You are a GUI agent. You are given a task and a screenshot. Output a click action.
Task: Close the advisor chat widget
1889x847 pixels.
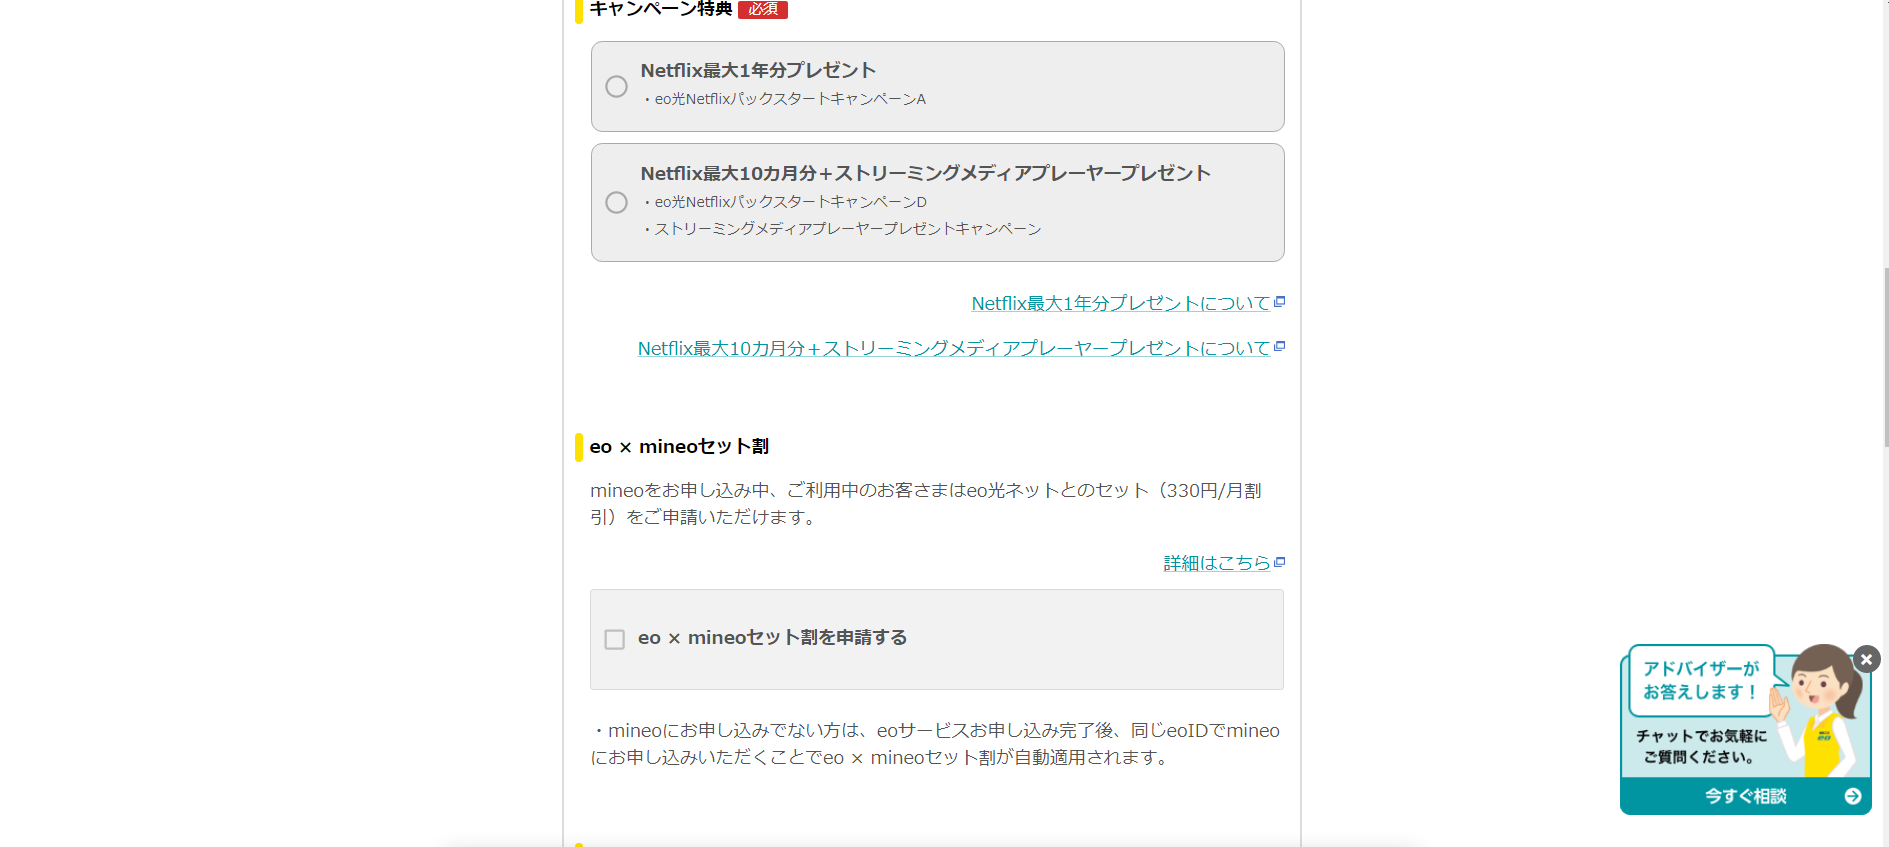pos(1866,659)
